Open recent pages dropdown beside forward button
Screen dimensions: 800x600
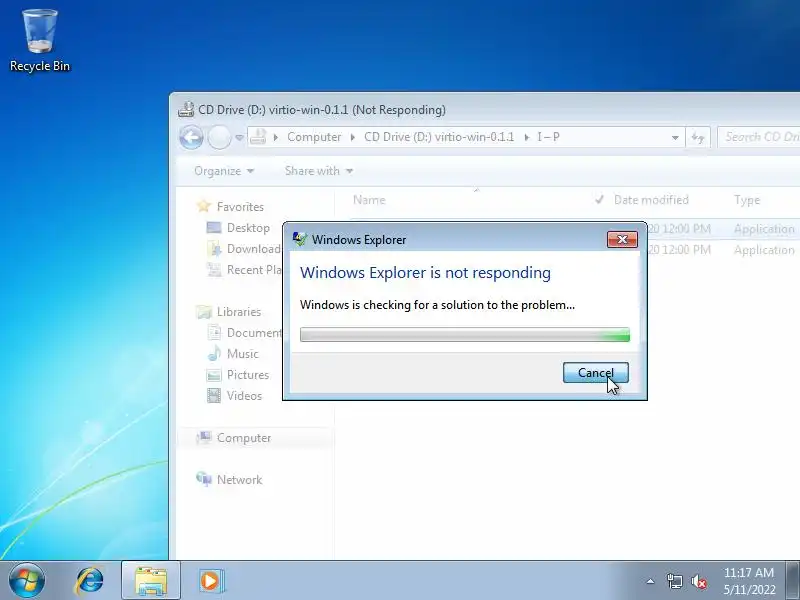(239, 137)
